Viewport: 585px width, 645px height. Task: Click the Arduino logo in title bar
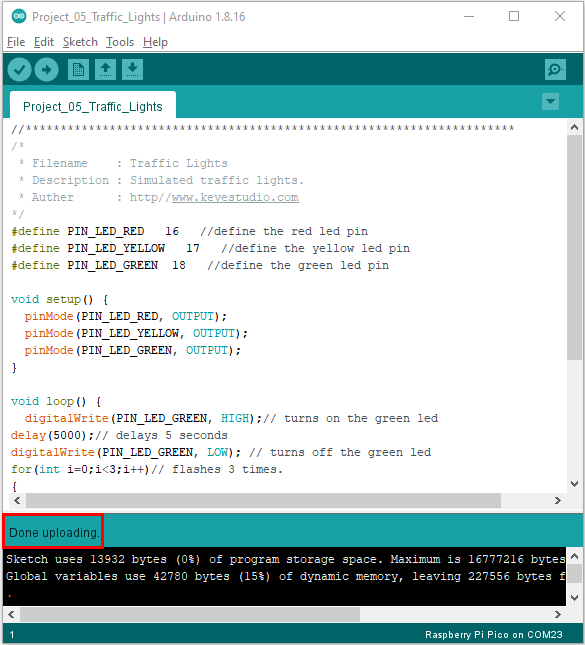click(x=19, y=16)
